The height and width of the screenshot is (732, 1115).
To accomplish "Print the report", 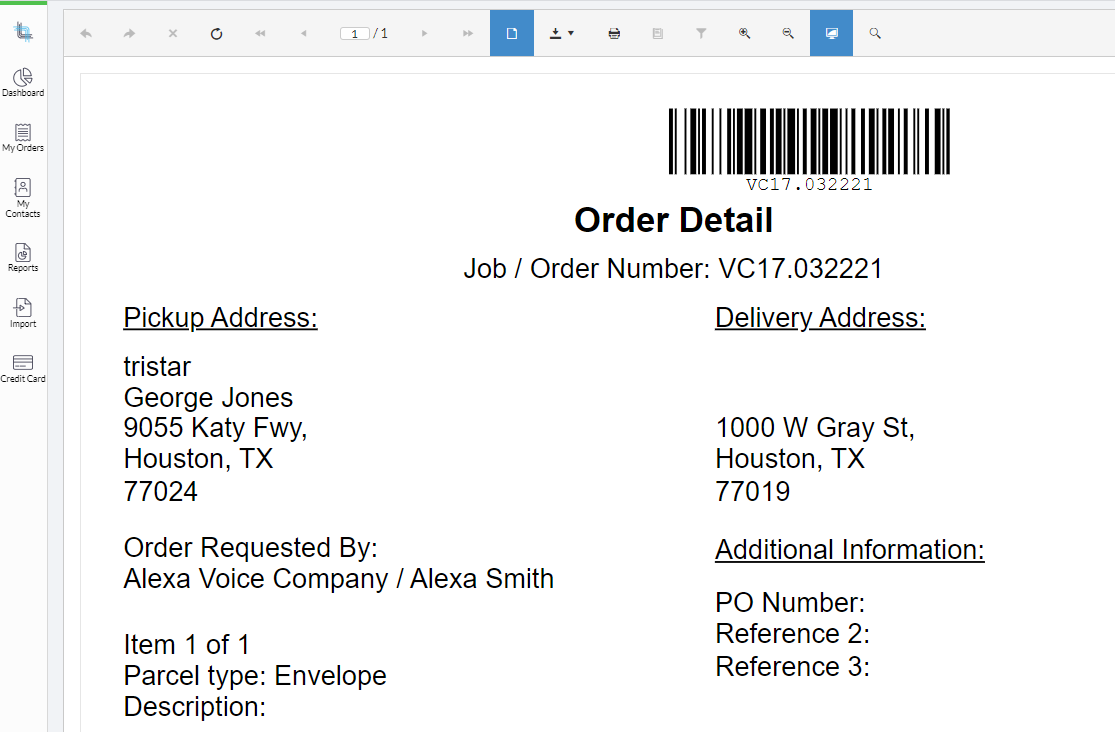I will coord(614,33).
